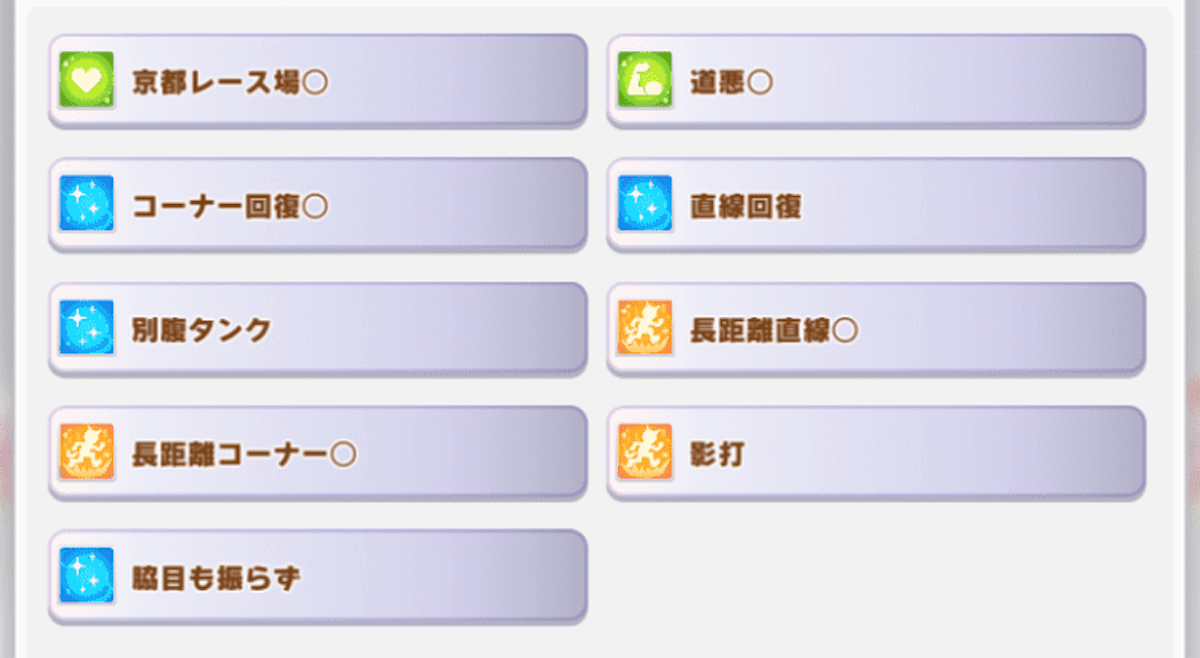Click the green heart icon beside 京都レース場○
This screenshot has width=1200, height=658.
click(86, 80)
